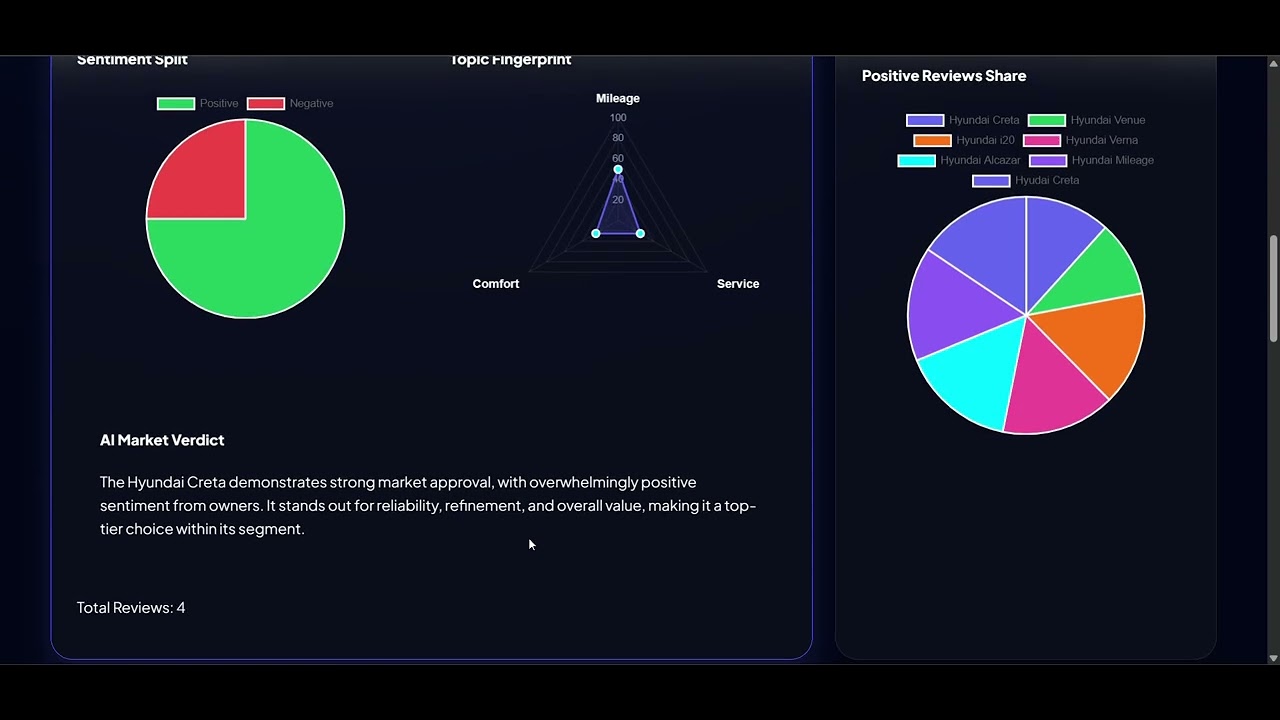This screenshot has width=1280, height=720.
Task: Toggle the Hyundai Mileage legend entry
Action: click(1091, 160)
